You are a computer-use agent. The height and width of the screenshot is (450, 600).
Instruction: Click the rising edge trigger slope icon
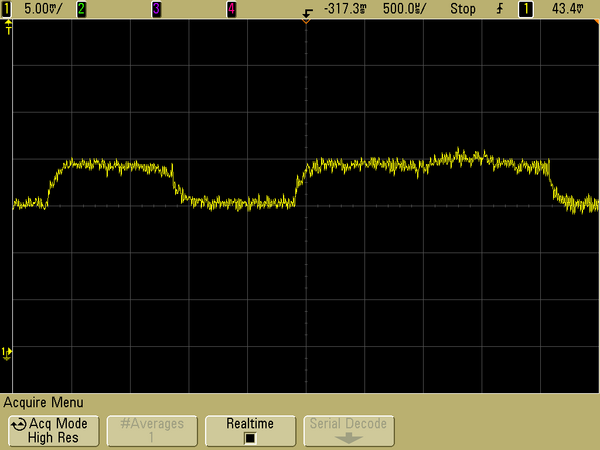(500, 9)
